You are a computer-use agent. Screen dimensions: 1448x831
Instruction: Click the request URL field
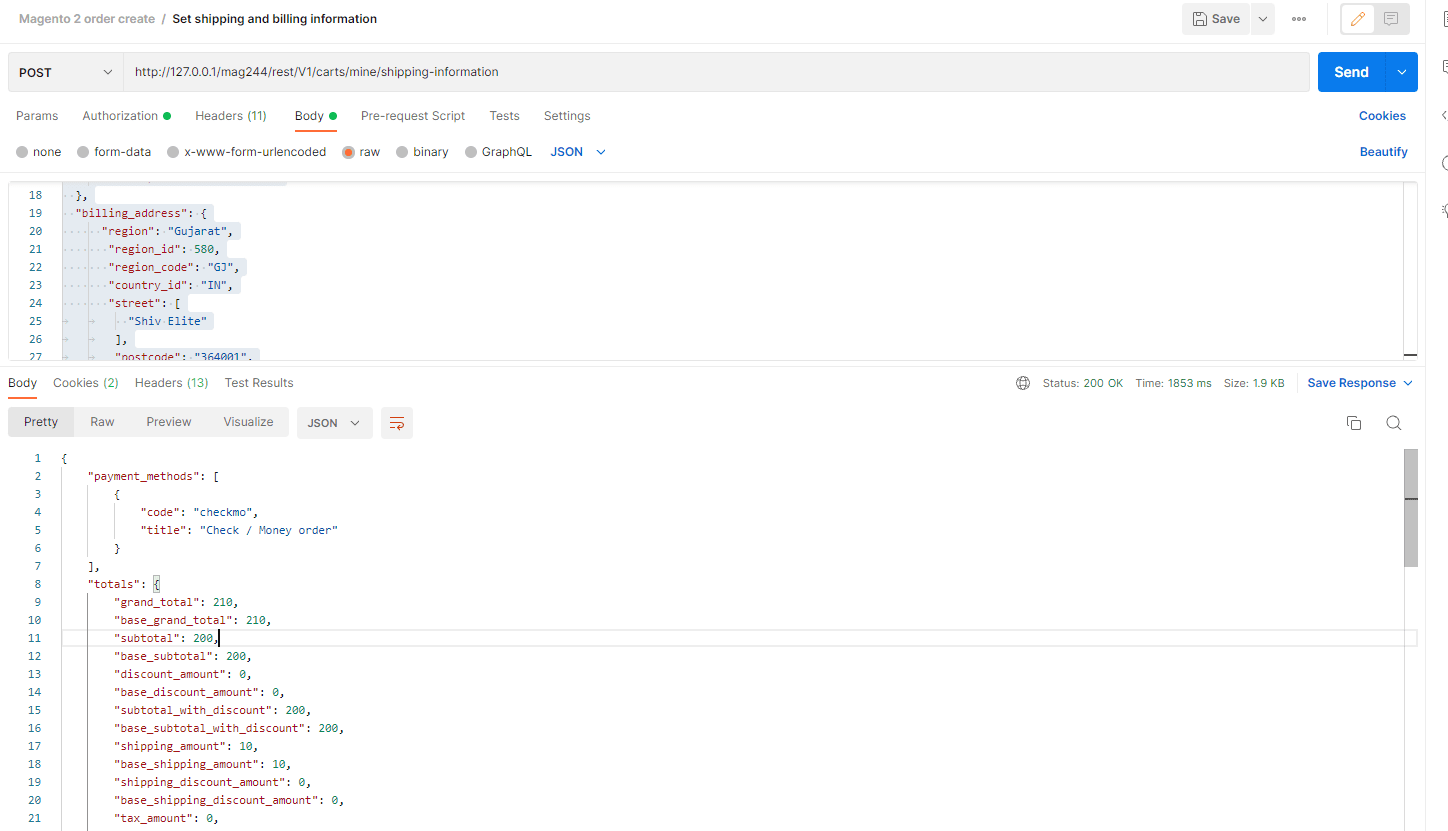tap(716, 72)
